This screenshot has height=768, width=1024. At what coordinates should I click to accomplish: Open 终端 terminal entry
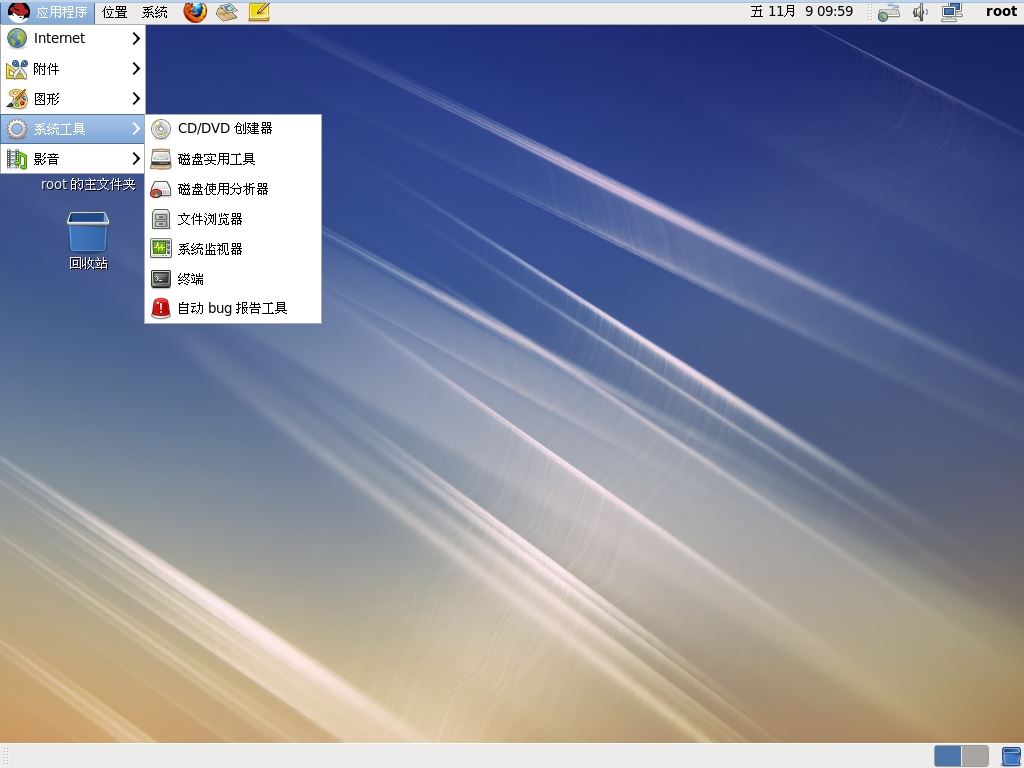click(232, 279)
